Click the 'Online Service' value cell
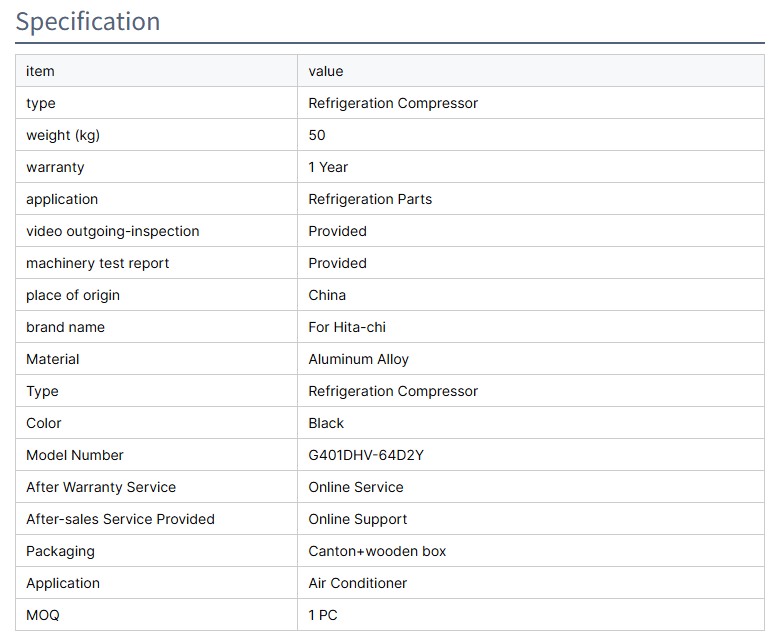The height and width of the screenshot is (644, 781). click(x=356, y=487)
